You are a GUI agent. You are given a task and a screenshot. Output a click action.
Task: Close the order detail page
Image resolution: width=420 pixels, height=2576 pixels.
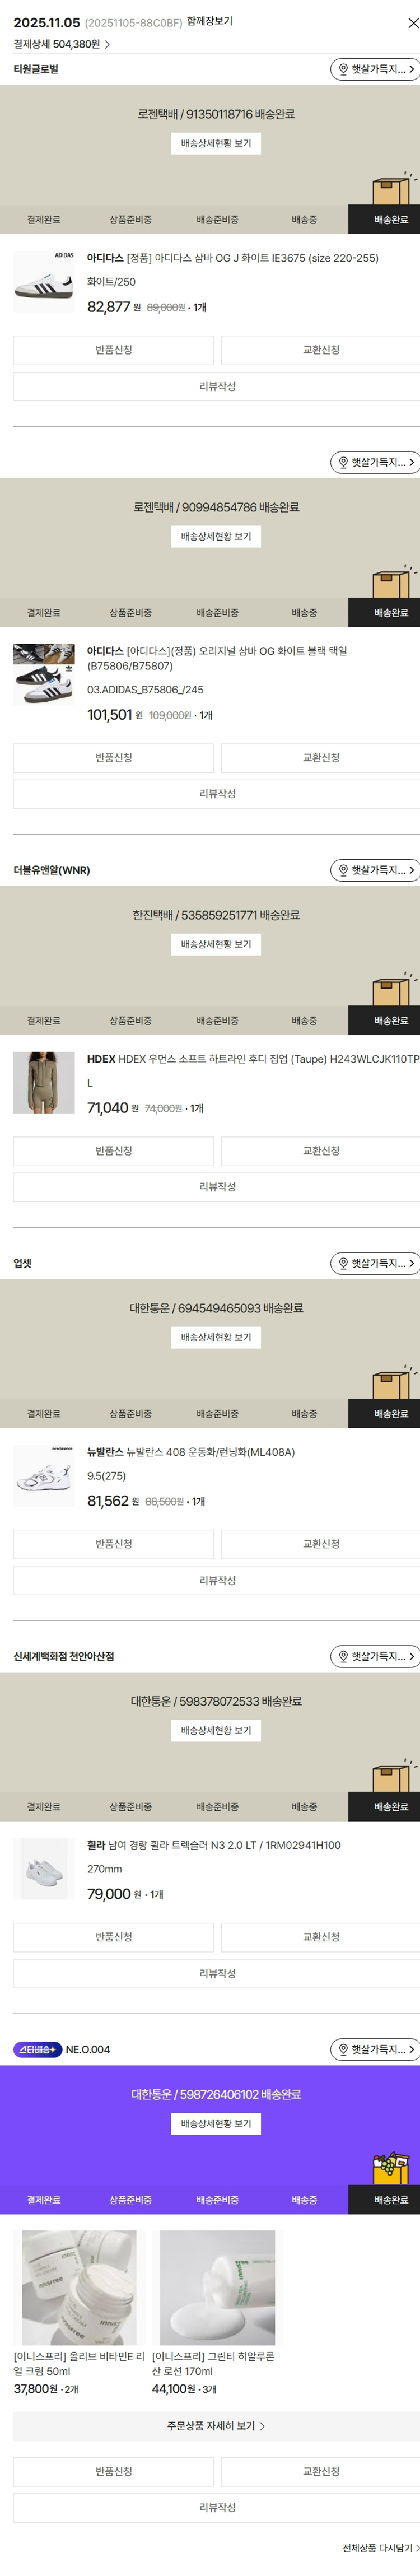pyautogui.click(x=412, y=22)
